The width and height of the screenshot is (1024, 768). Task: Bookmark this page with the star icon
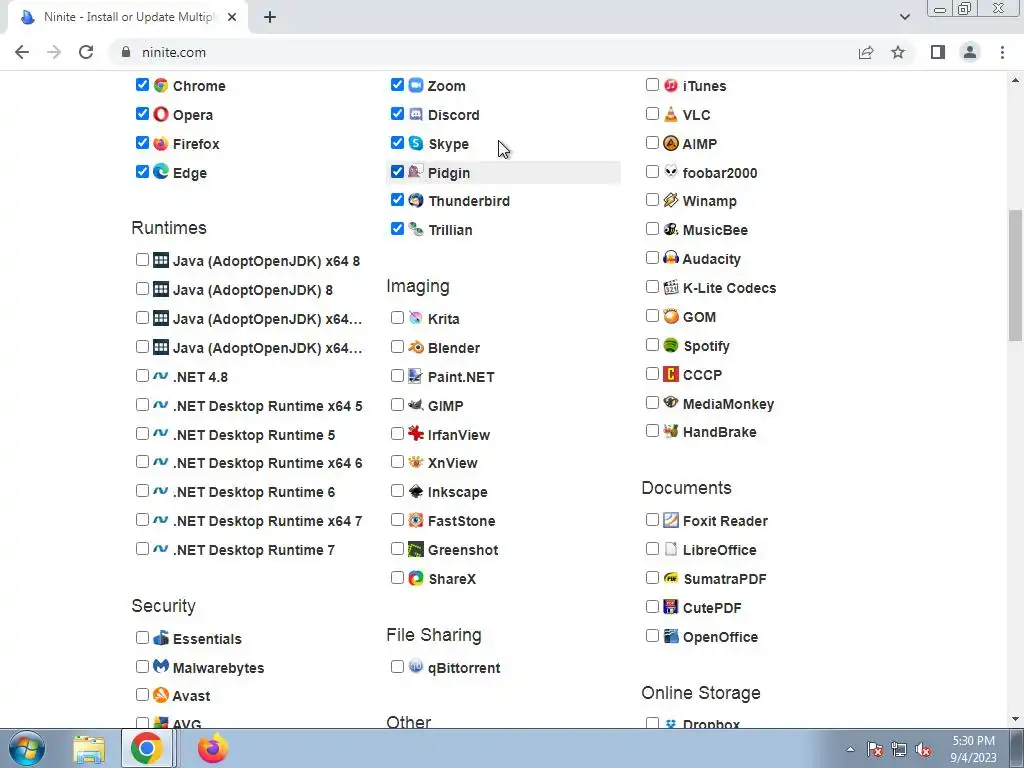[x=898, y=52]
